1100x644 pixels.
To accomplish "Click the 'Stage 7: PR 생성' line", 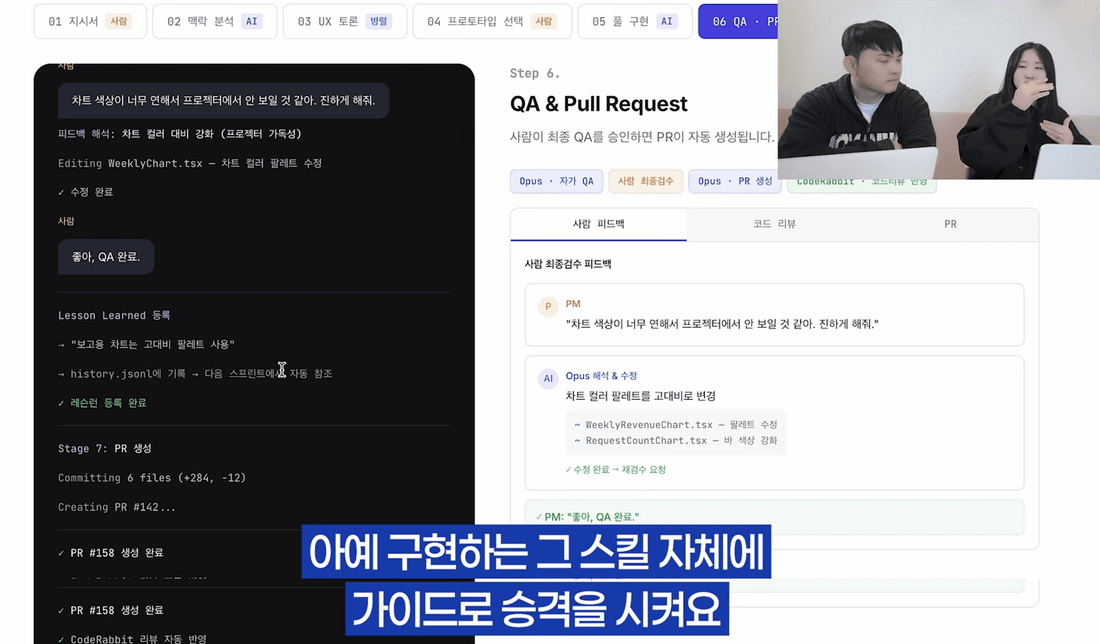I will click(x=105, y=448).
